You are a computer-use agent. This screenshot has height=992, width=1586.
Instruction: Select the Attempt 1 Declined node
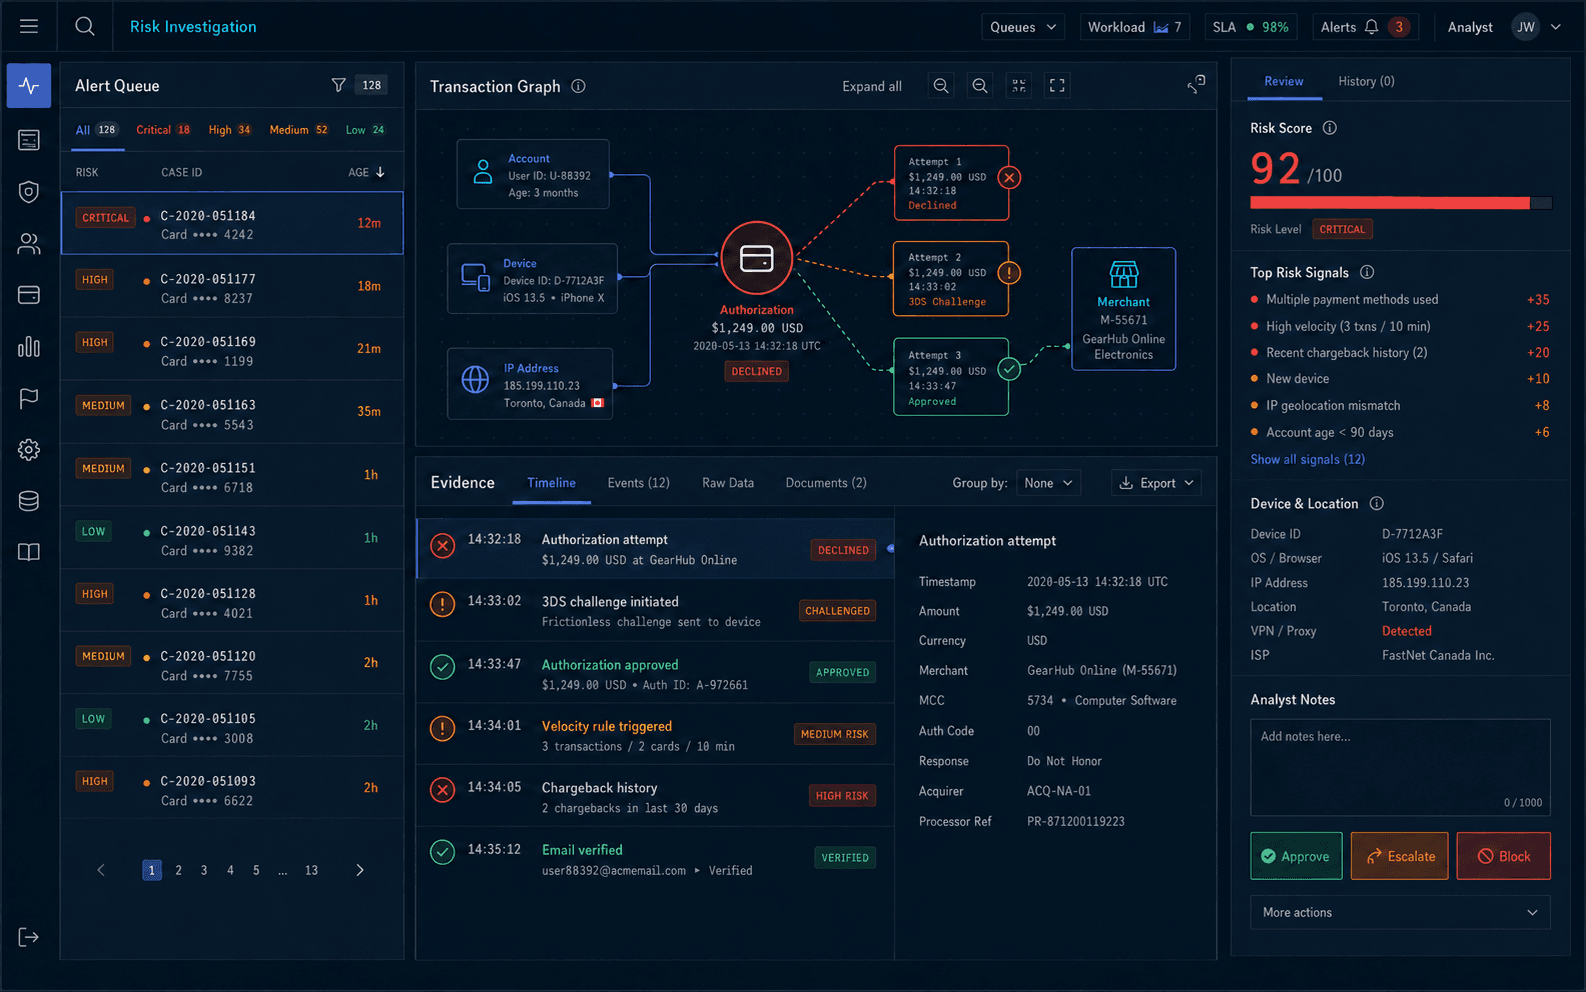(951, 182)
